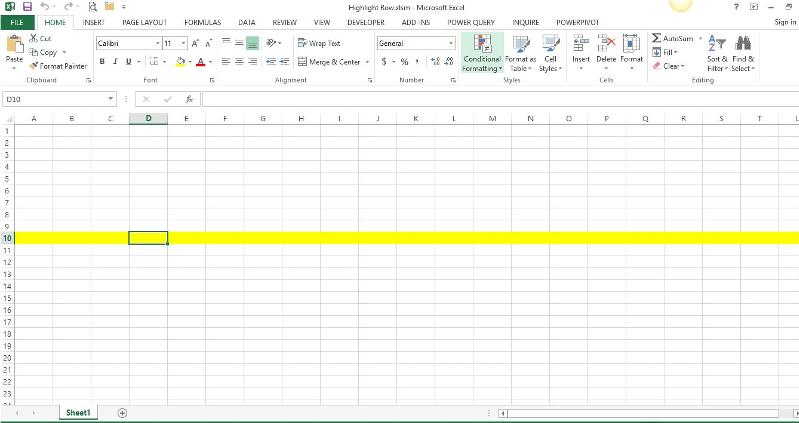Undo the last action
Viewport: 799px width, 423px height.
tap(45, 7)
